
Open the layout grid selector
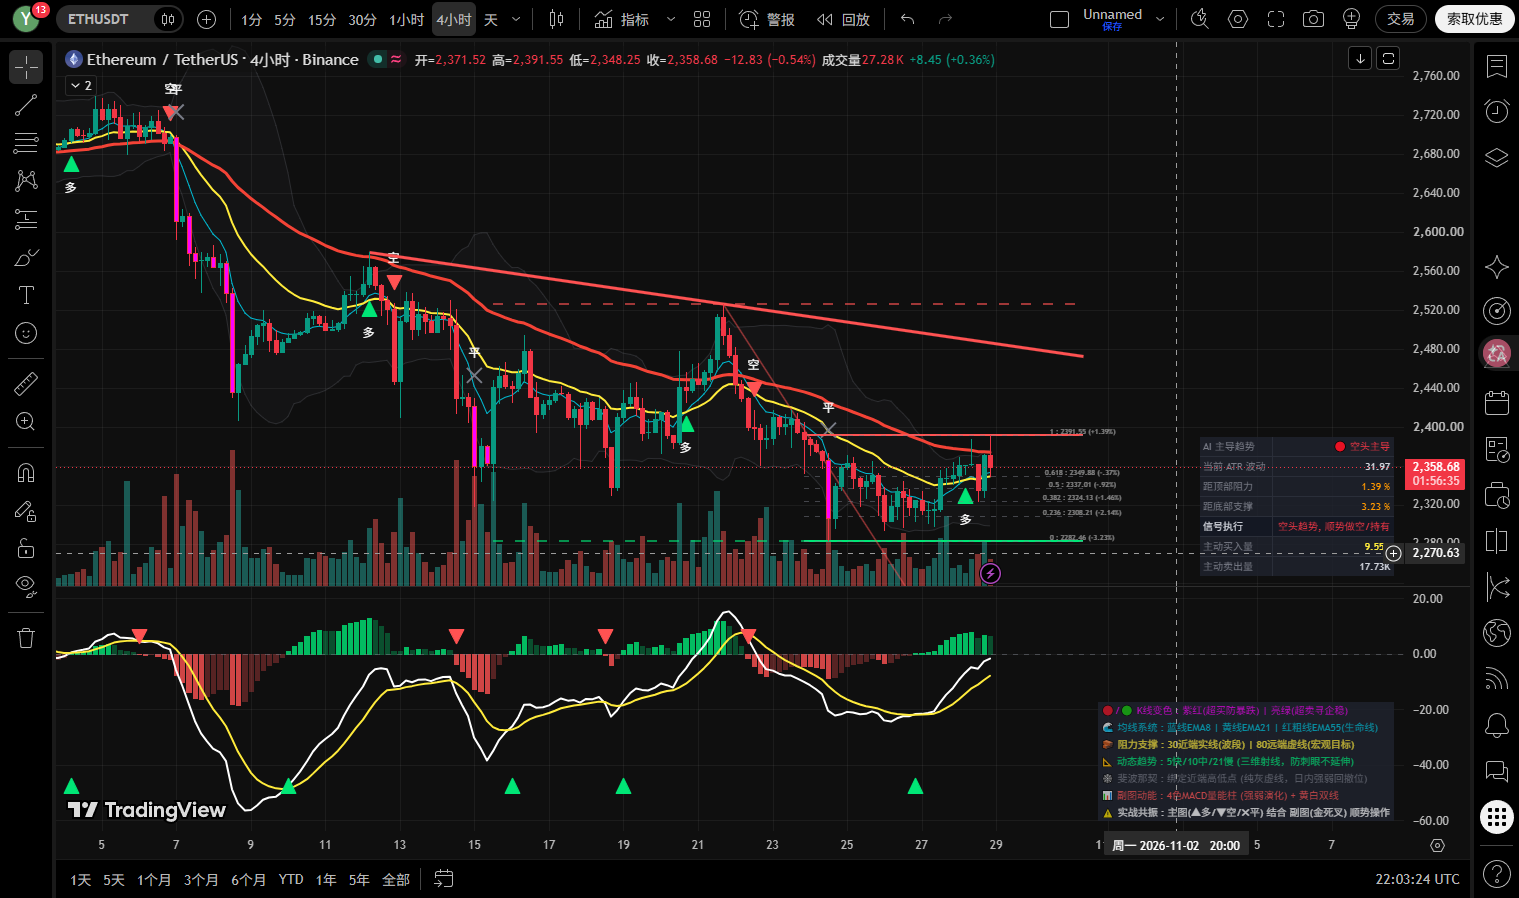click(x=702, y=19)
